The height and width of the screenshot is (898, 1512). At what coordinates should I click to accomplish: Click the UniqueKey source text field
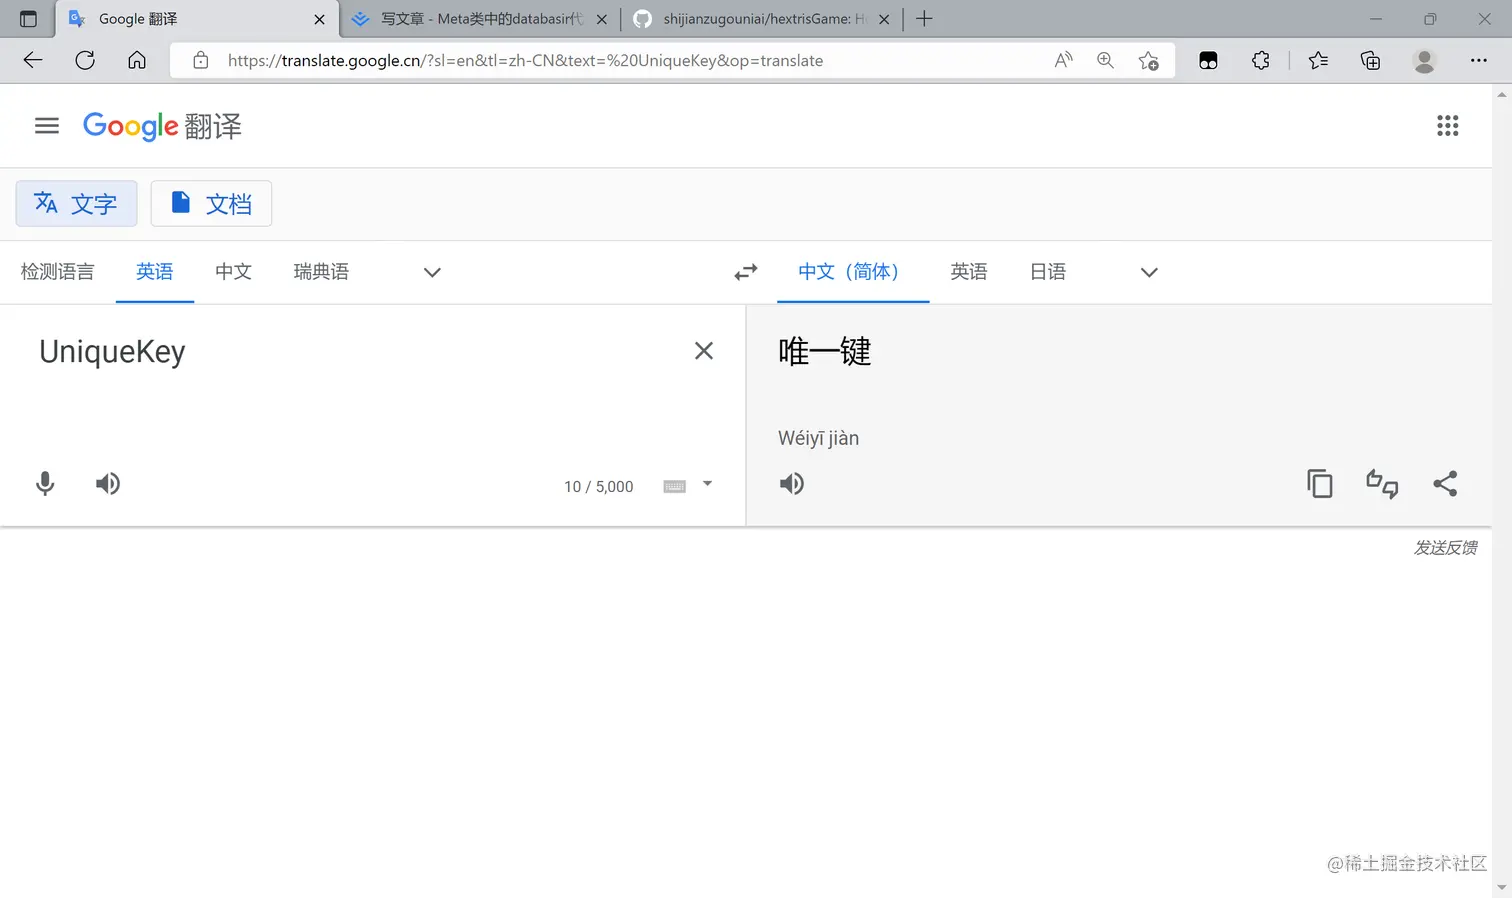tap(350, 352)
